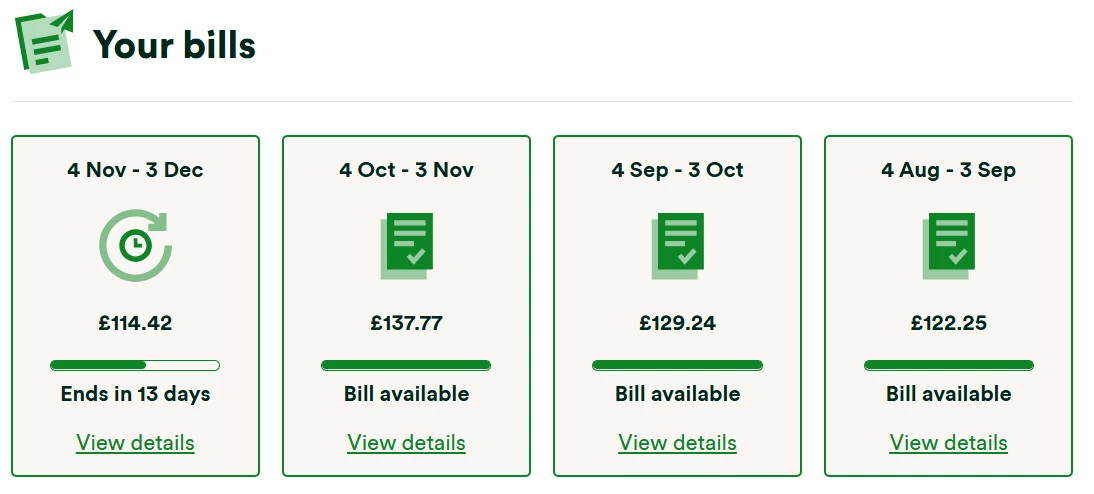Click the bill document icon for 4 Aug - 3 Sep
1094x494 pixels.
click(x=948, y=245)
